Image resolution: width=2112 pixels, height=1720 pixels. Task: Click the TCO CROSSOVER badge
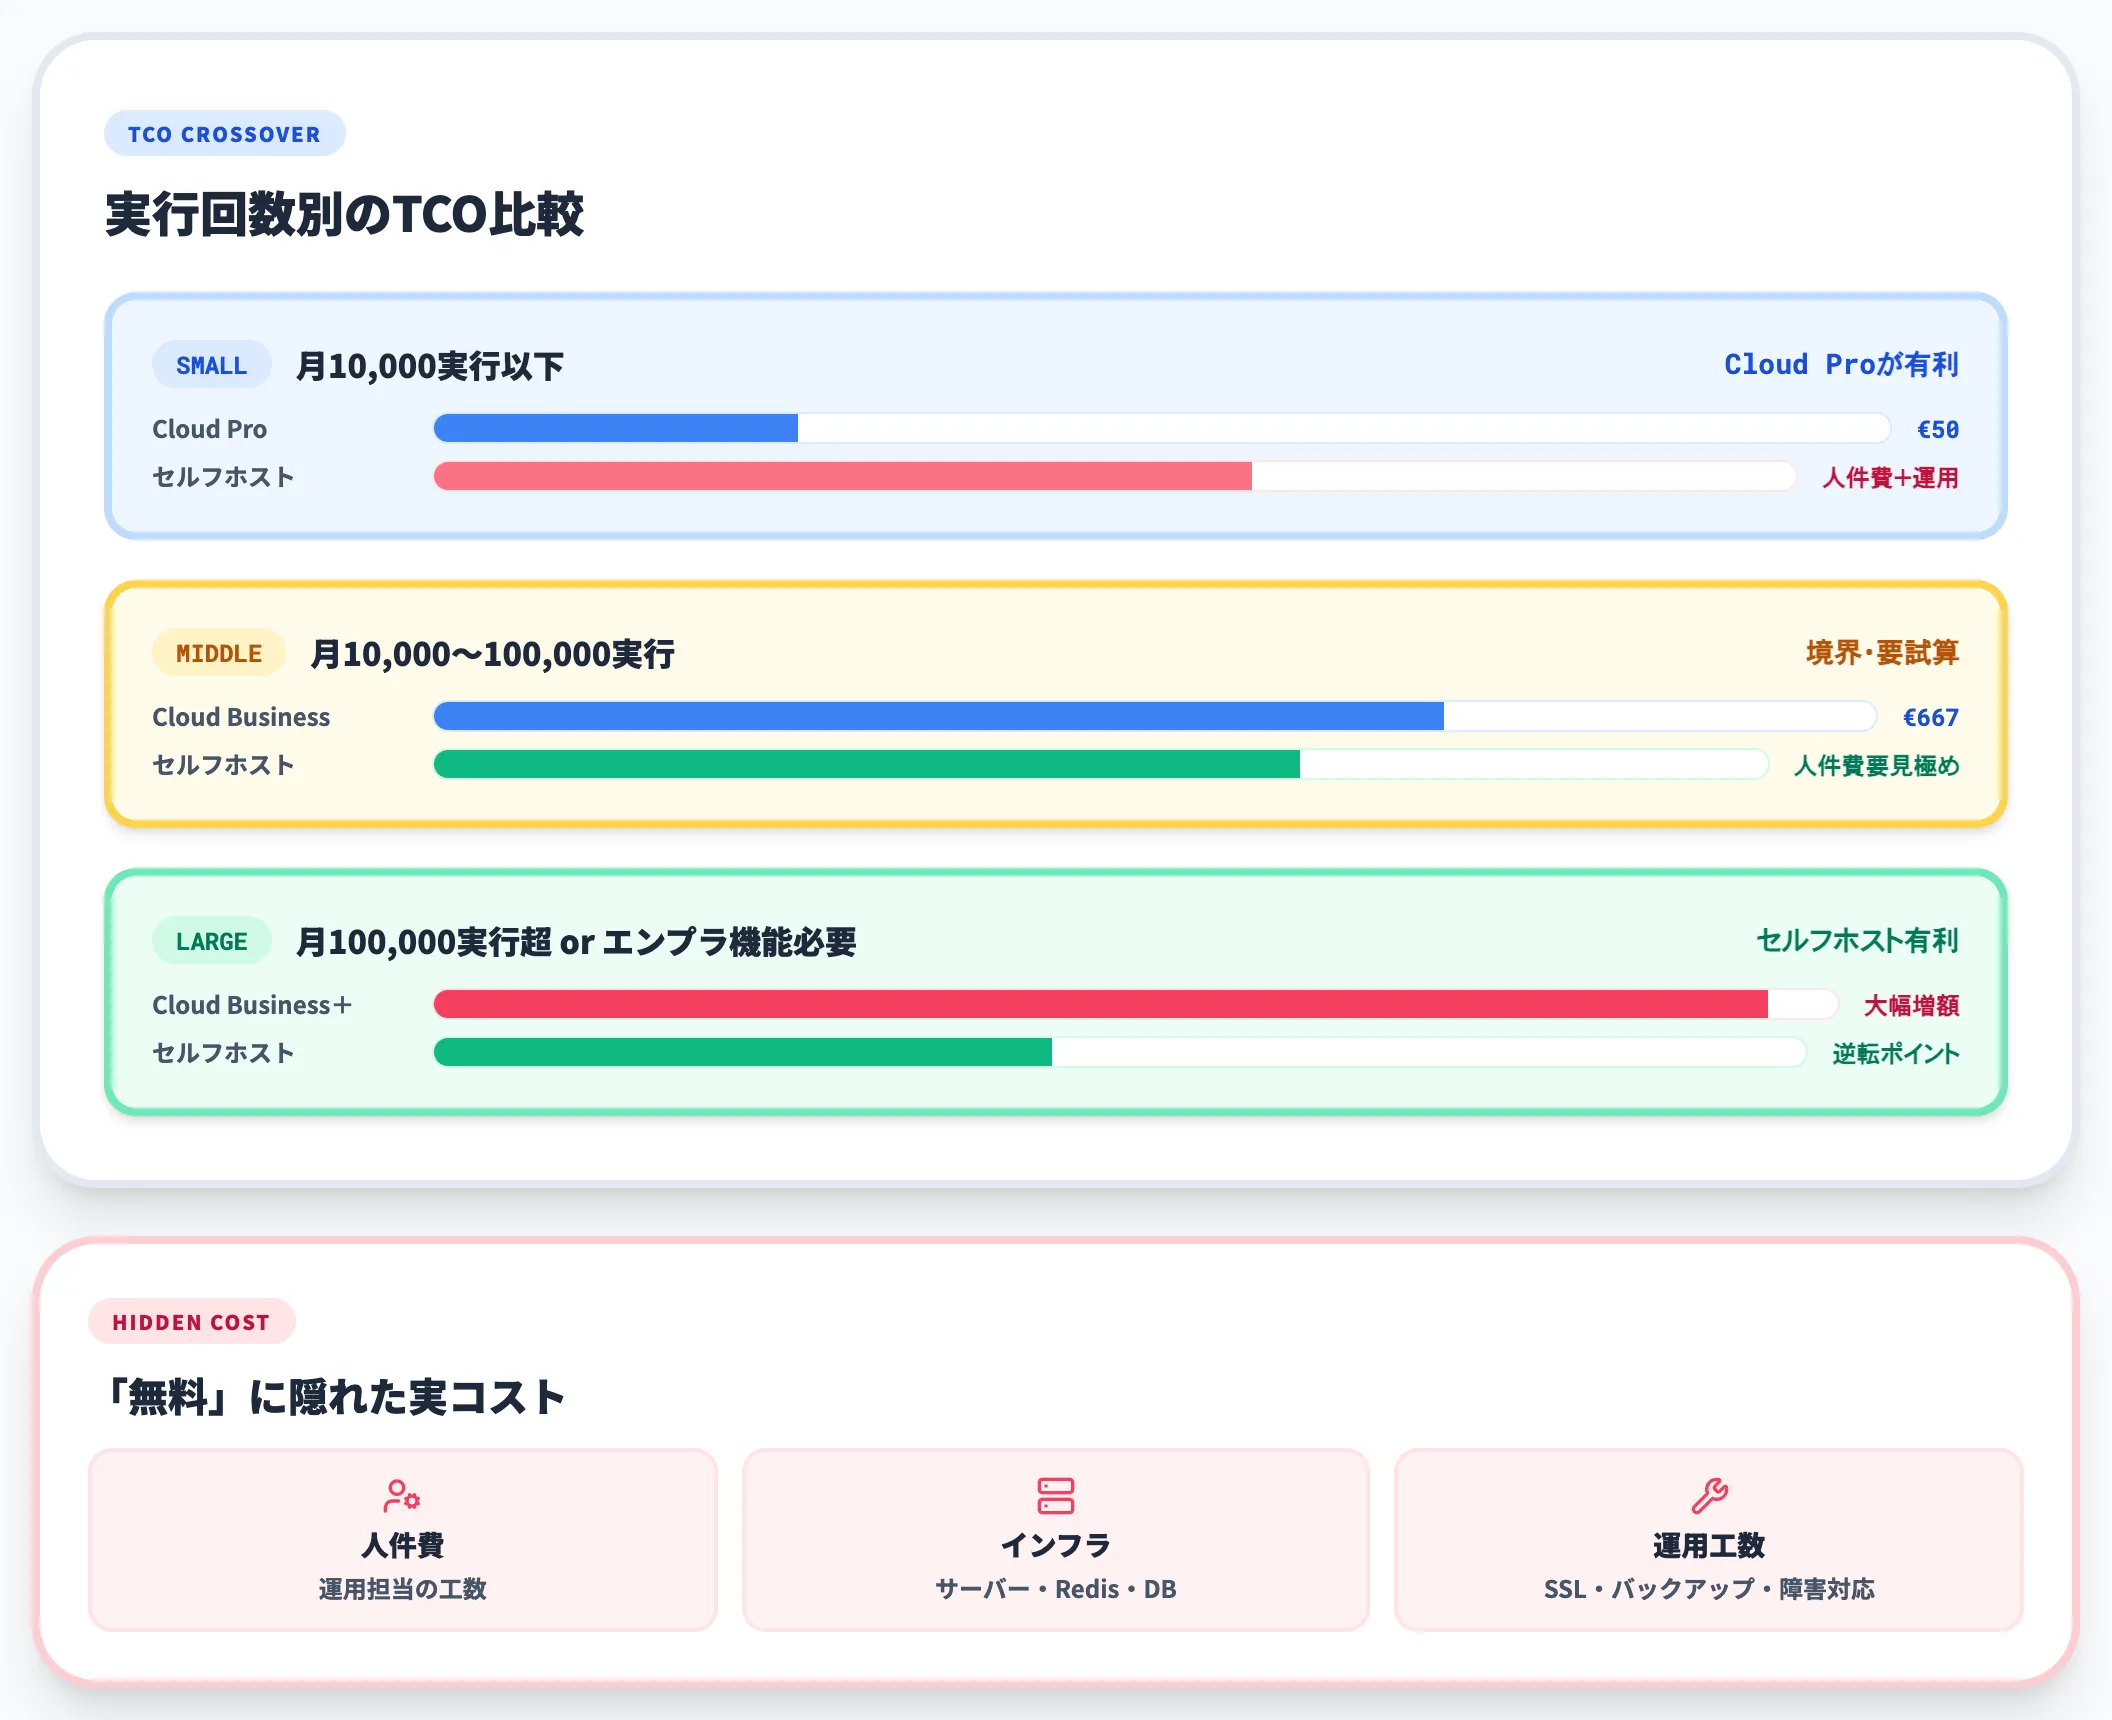click(224, 134)
